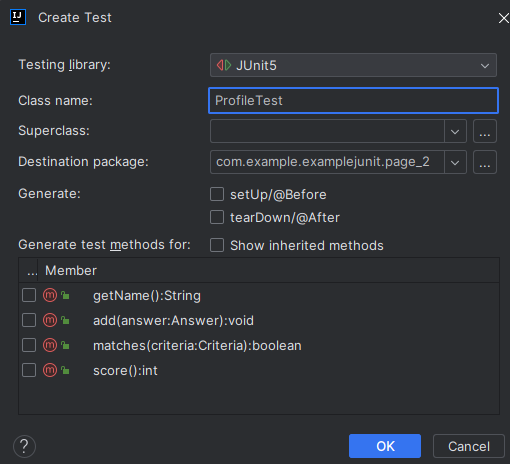The image size is (510, 464).
Task: Enable the setUp/@Before checkbox
Action: pyautogui.click(x=217, y=194)
